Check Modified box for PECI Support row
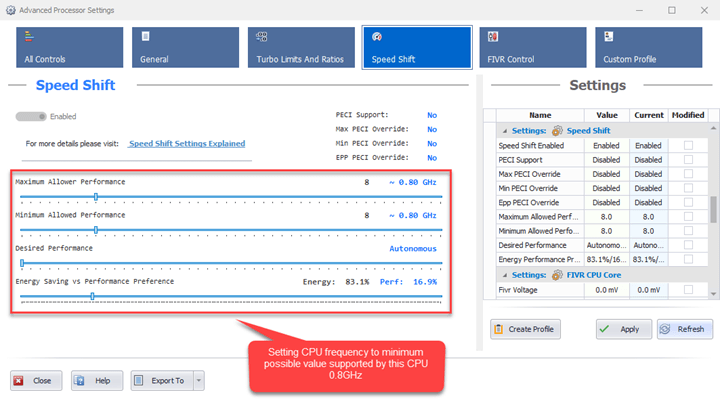Screen dimensions: 720x405 [x=688, y=160]
